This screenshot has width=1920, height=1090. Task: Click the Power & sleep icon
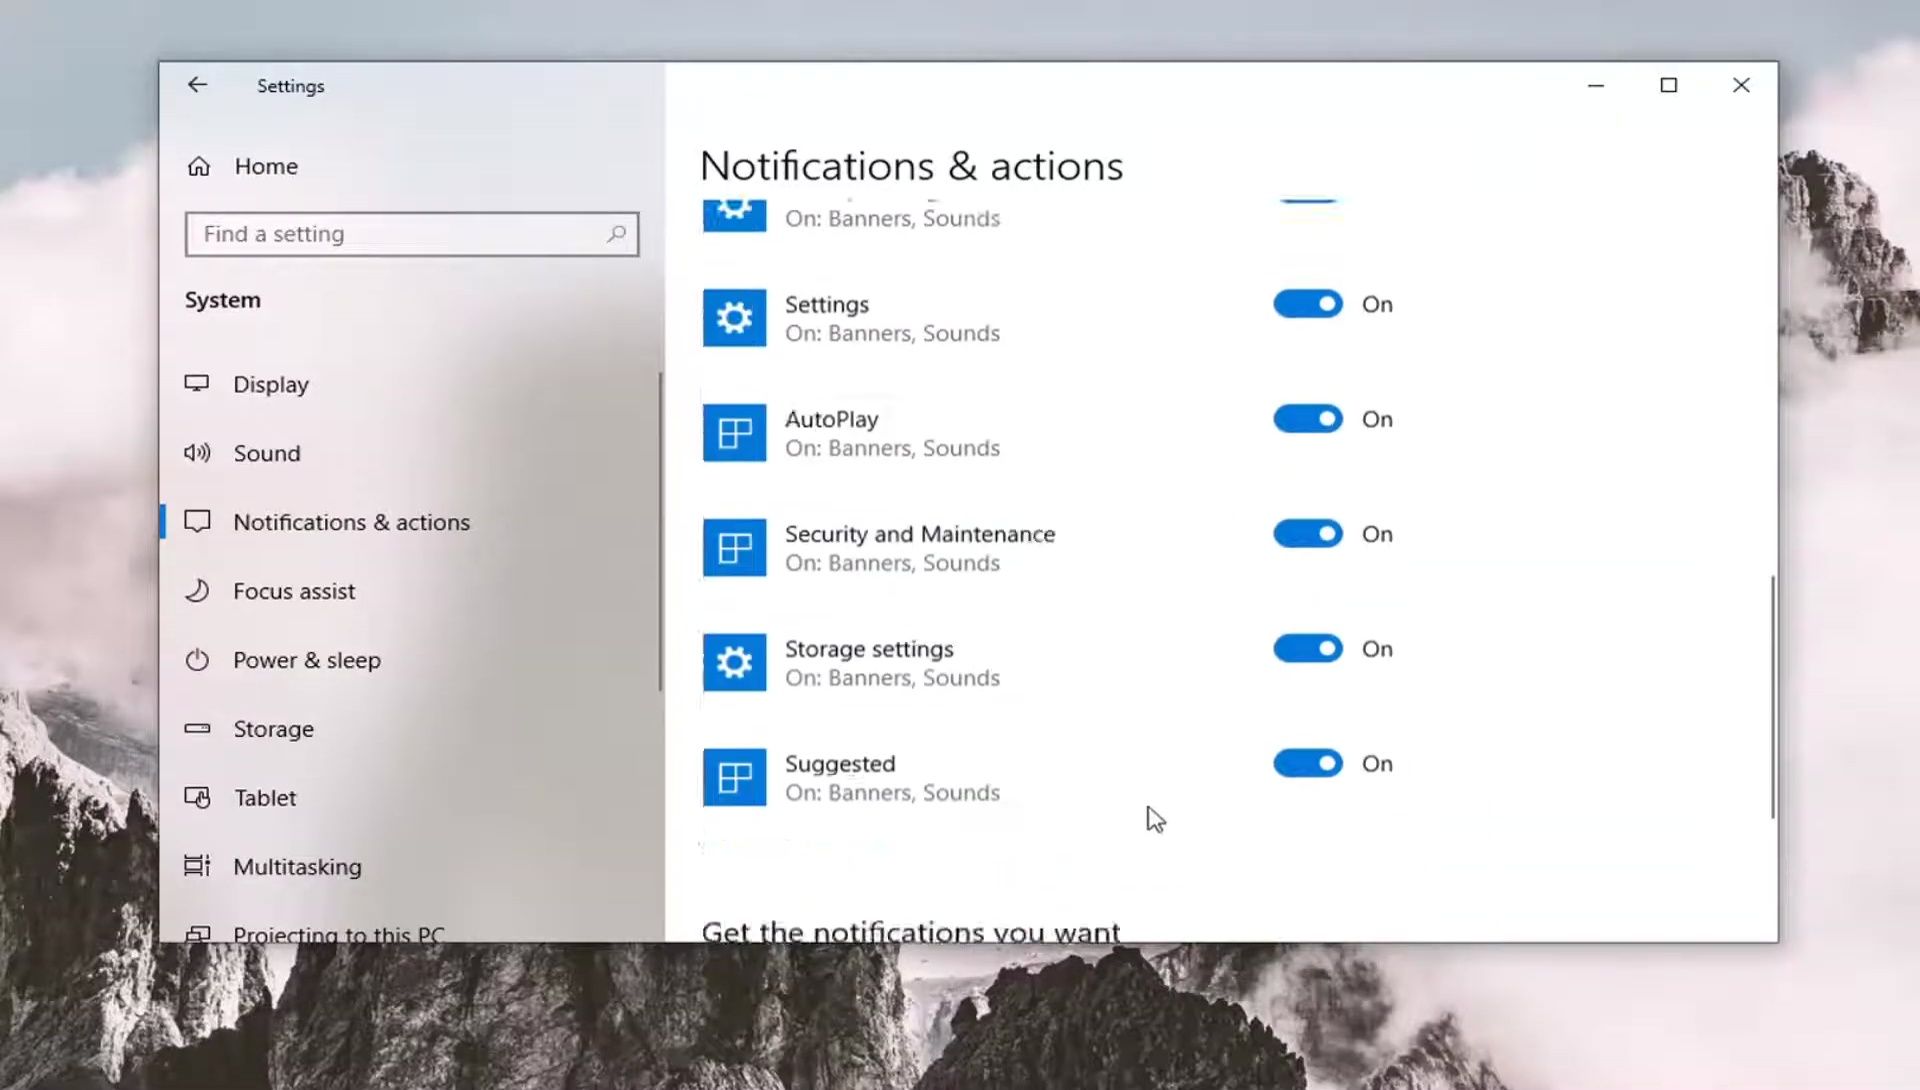point(197,660)
